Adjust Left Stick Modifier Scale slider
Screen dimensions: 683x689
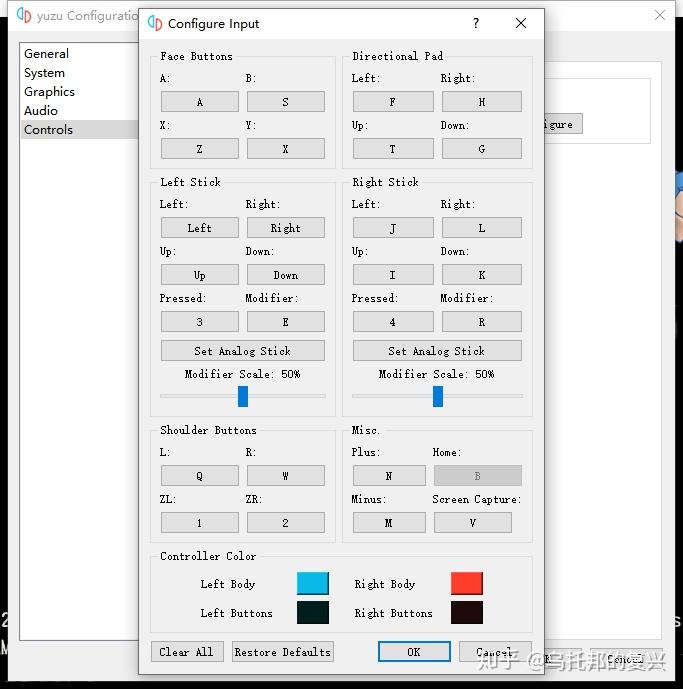[x=243, y=396]
